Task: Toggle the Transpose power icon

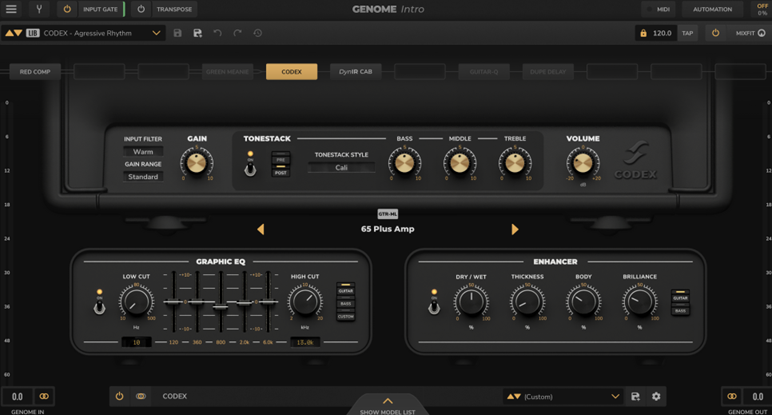Action: [x=141, y=9]
